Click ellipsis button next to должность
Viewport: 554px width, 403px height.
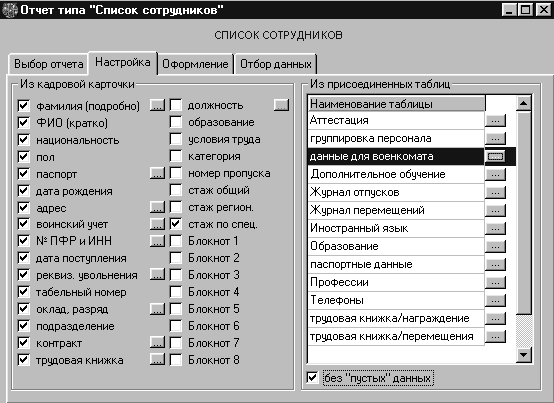click(x=281, y=105)
